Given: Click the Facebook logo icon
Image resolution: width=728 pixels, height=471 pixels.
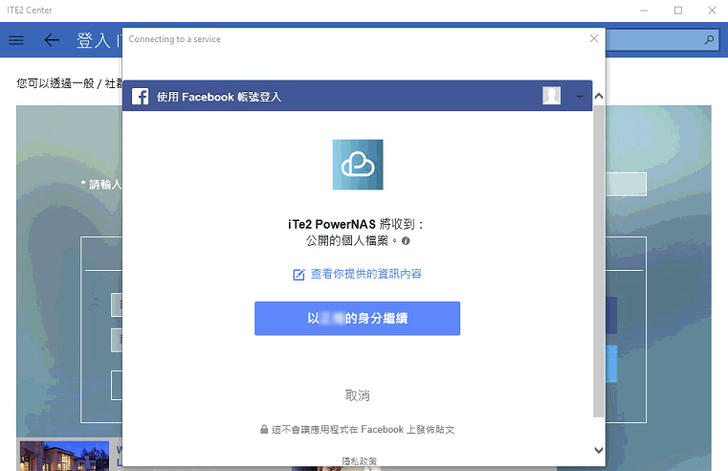Looking at the screenshot, I should (x=140, y=97).
